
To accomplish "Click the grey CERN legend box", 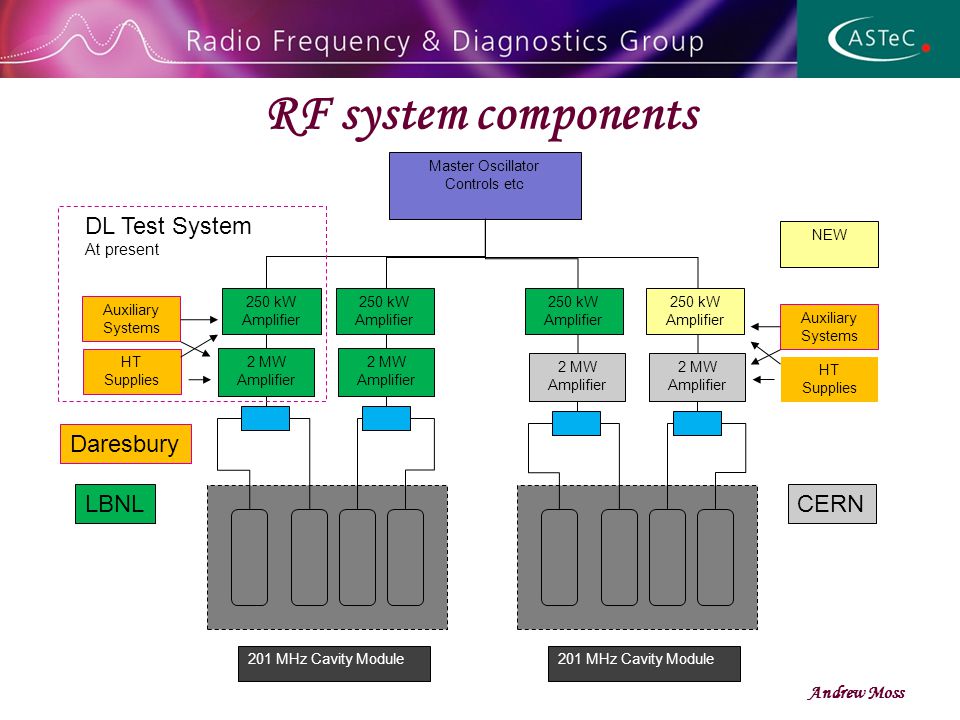I will [x=832, y=504].
